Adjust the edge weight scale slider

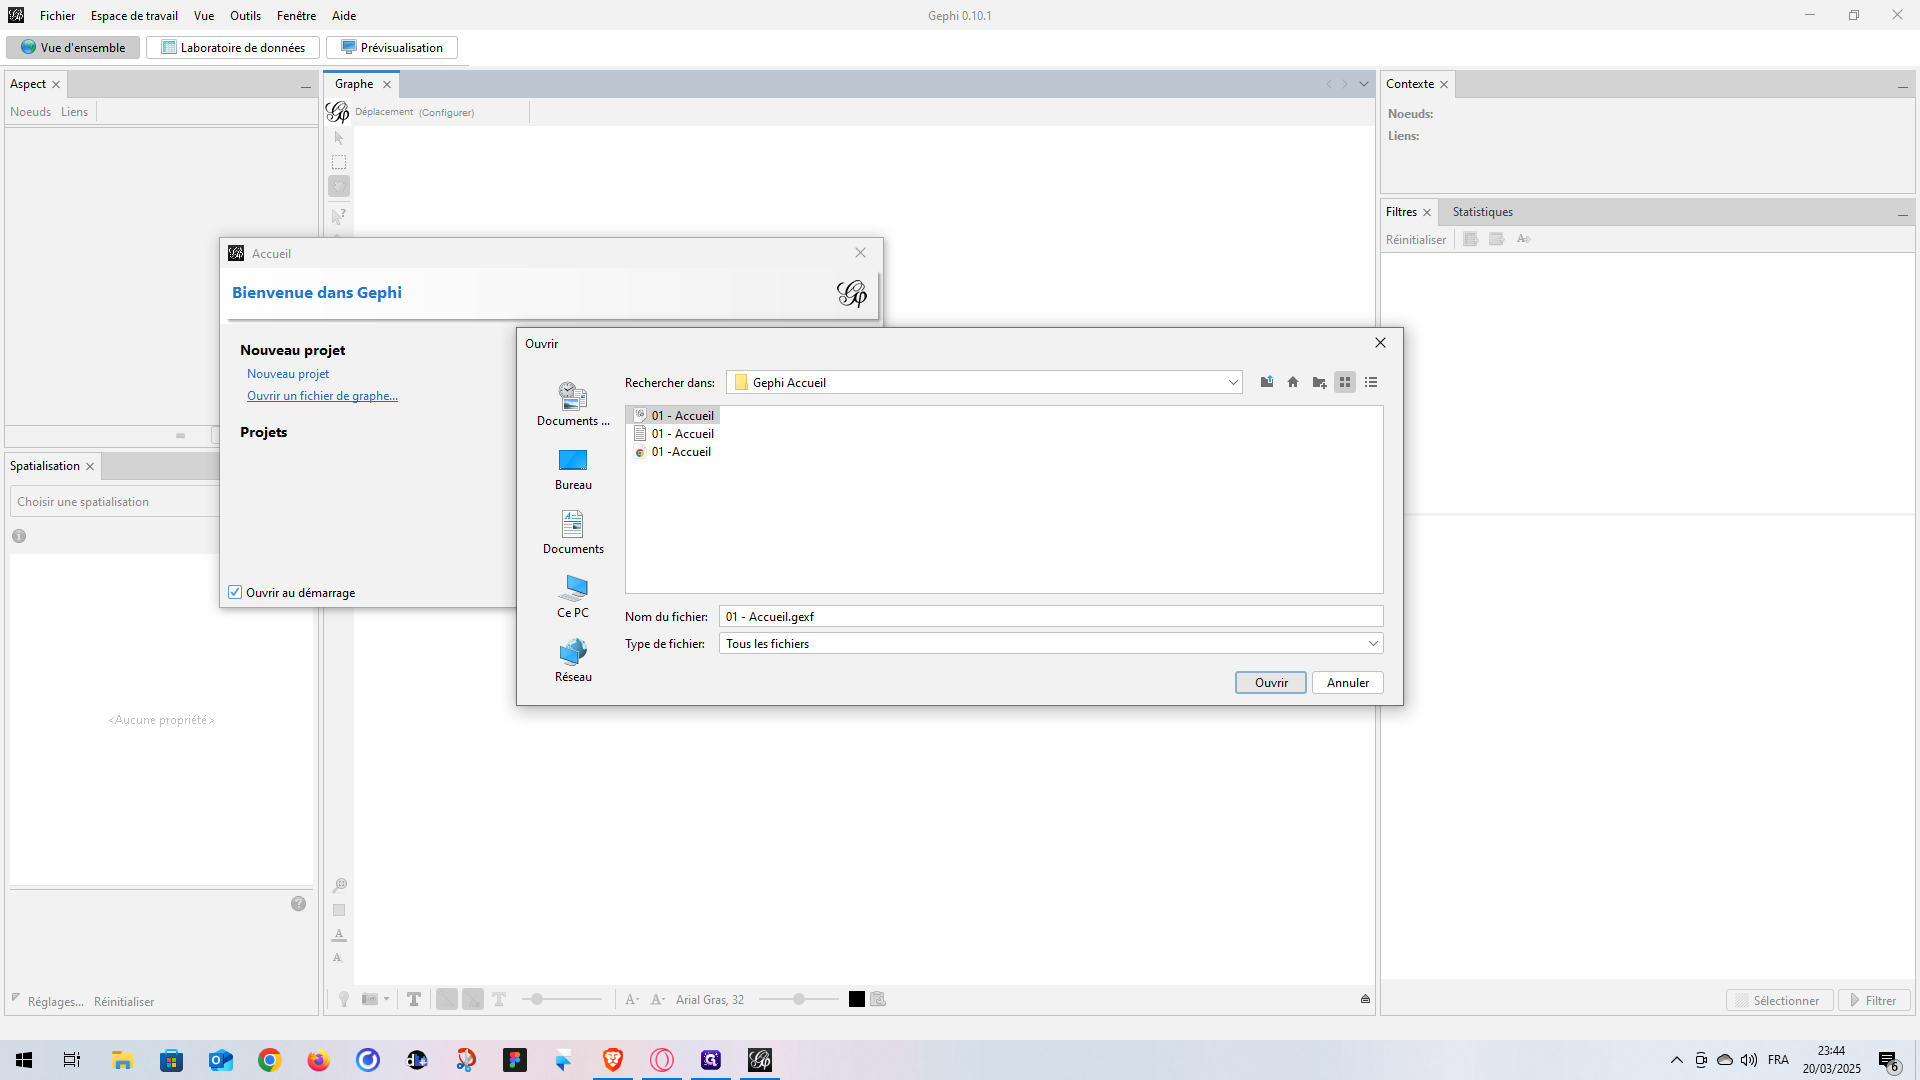(x=562, y=999)
